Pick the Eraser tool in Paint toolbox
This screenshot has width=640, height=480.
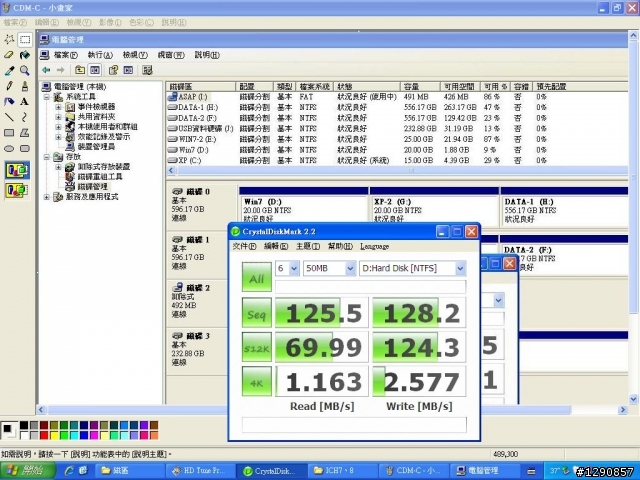pyautogui.click(x=9, y=55)
